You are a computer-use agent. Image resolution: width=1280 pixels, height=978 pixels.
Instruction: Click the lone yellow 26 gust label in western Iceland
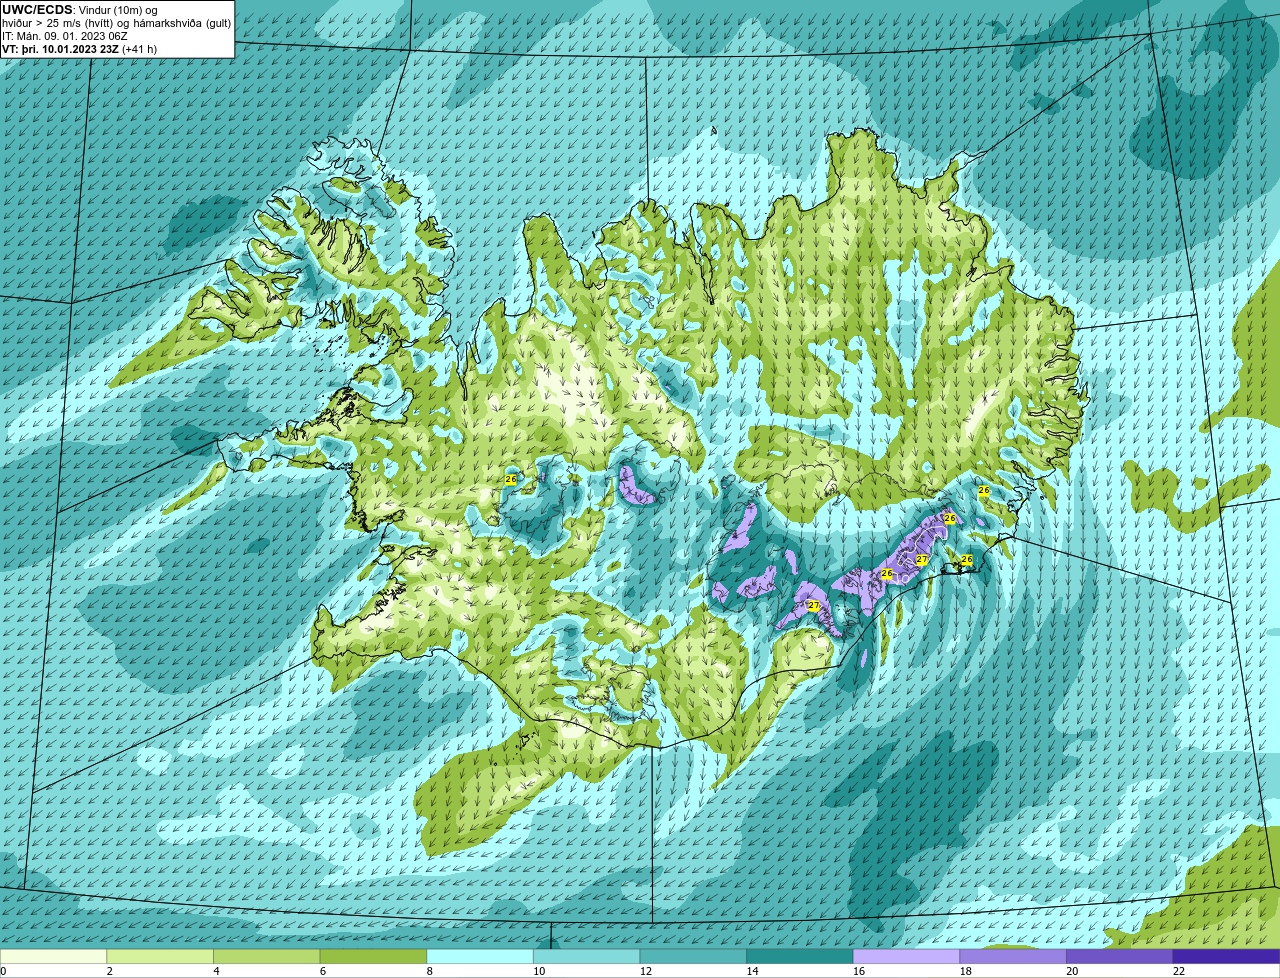511,480
